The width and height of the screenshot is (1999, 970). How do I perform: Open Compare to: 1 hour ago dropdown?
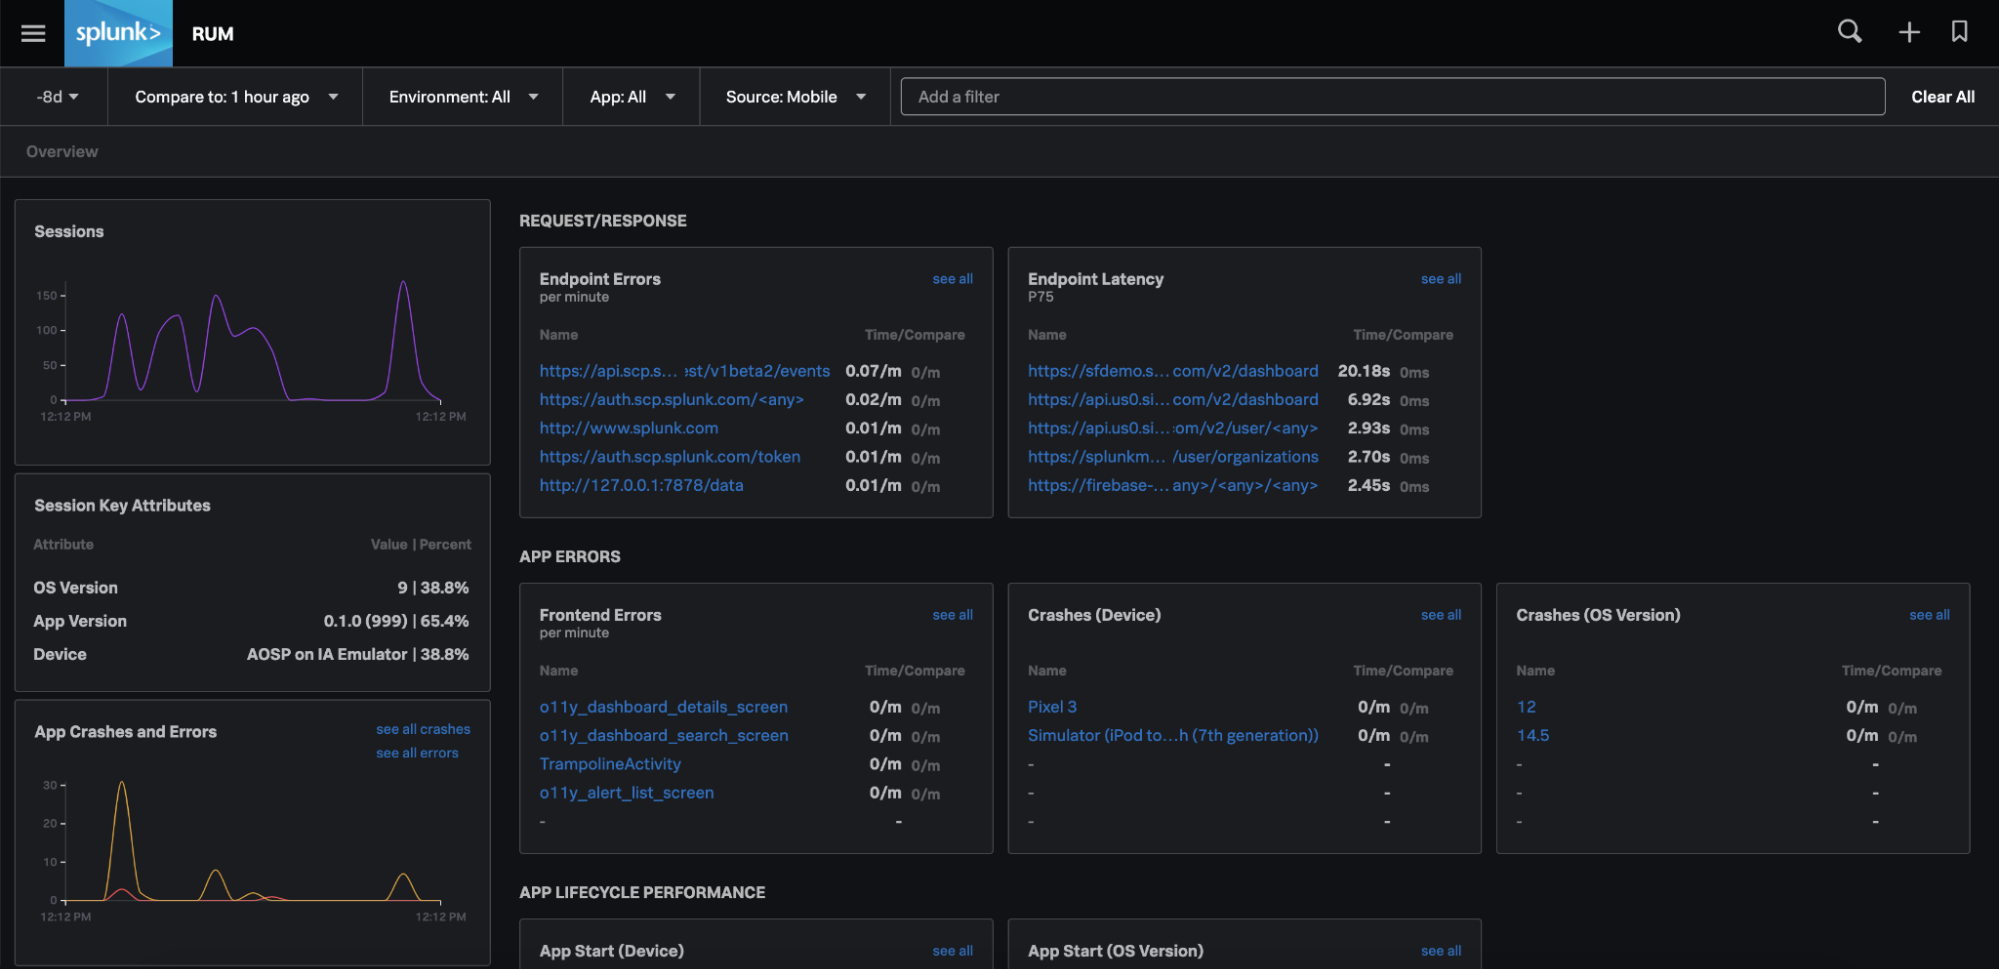tap(236, 97)
